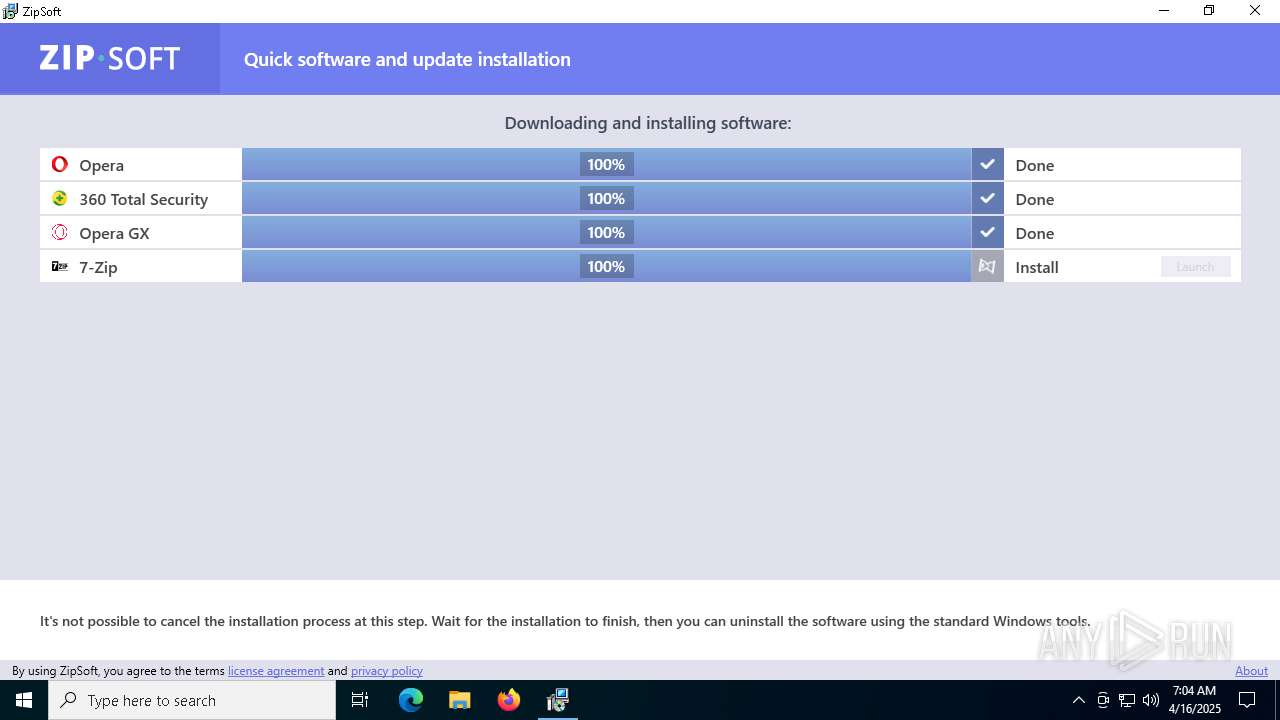
Task: Click the 7-Zip logo icon
Action: pyautogui.click(x=60, y=266)
